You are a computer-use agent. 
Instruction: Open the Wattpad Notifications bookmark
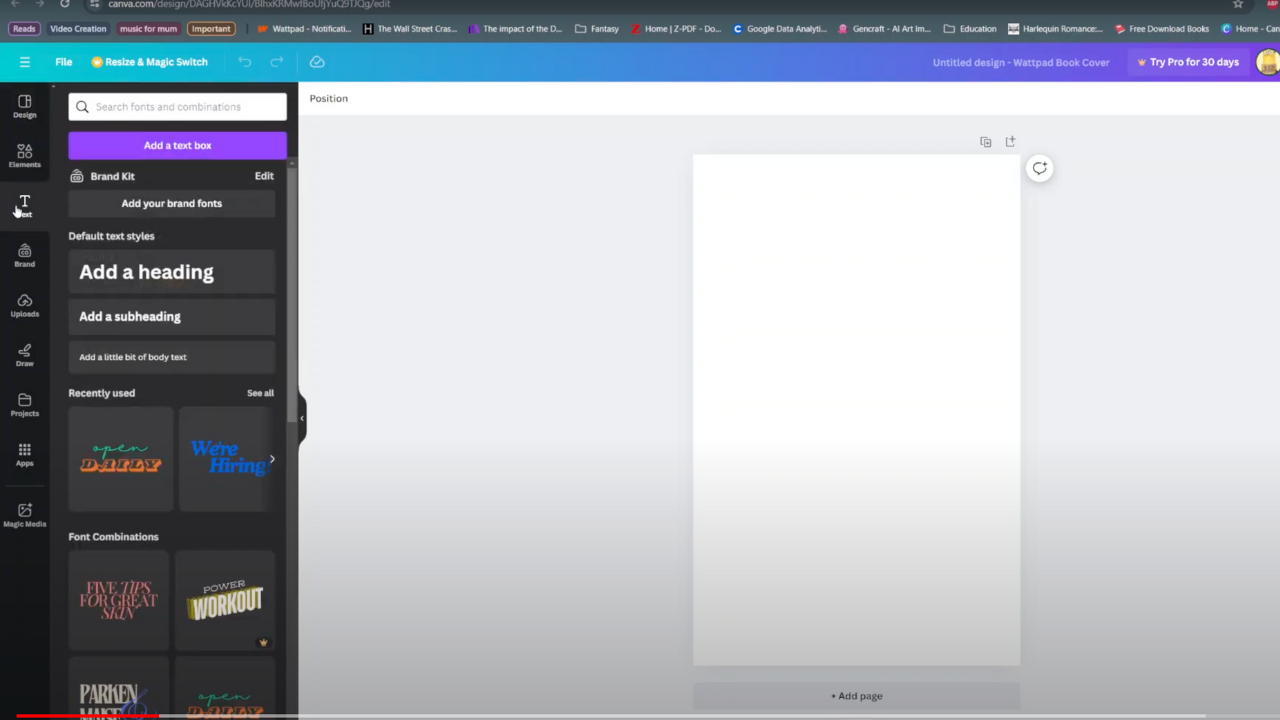(305, 29)
